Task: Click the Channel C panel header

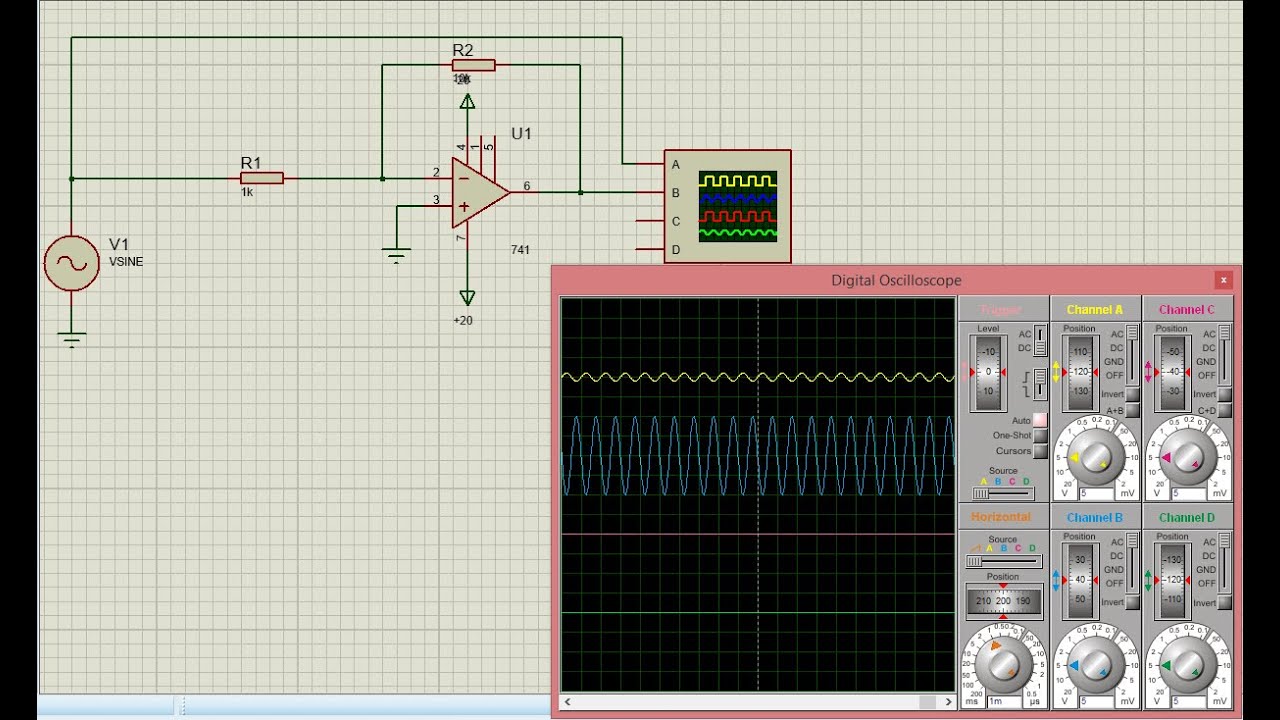Action: click(1187, 309)
